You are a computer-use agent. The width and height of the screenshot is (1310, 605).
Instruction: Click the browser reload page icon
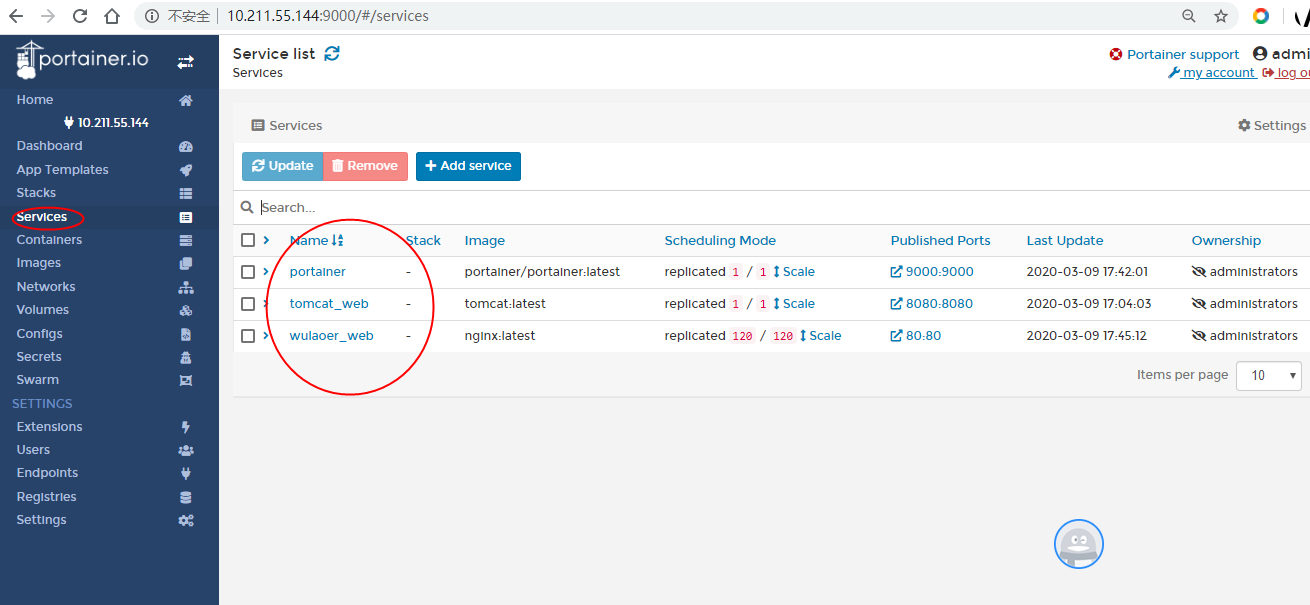(80, 16)
